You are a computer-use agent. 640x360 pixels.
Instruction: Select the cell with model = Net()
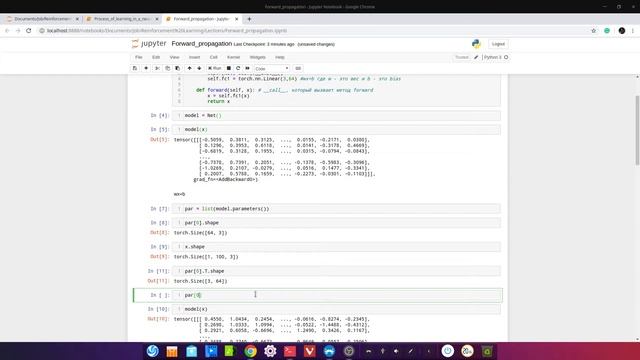pos(337,116)
